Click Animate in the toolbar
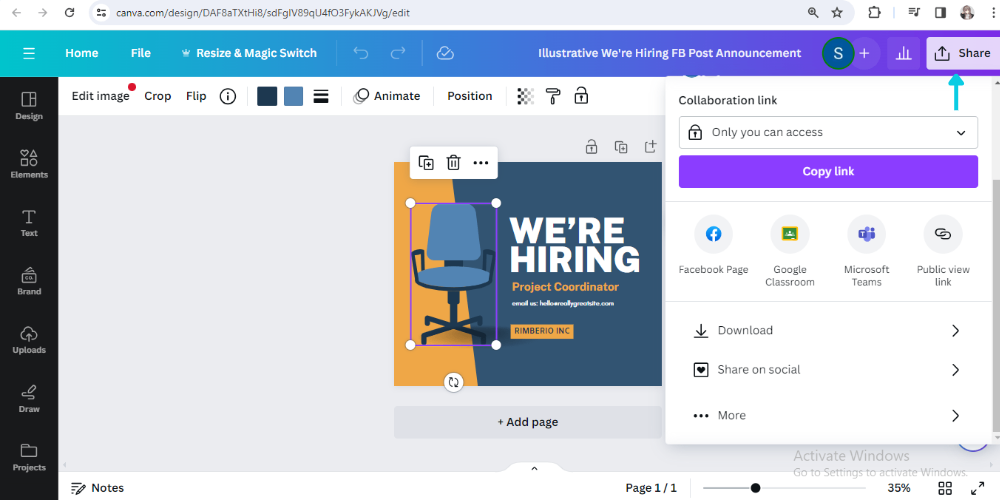 [386, 96]
